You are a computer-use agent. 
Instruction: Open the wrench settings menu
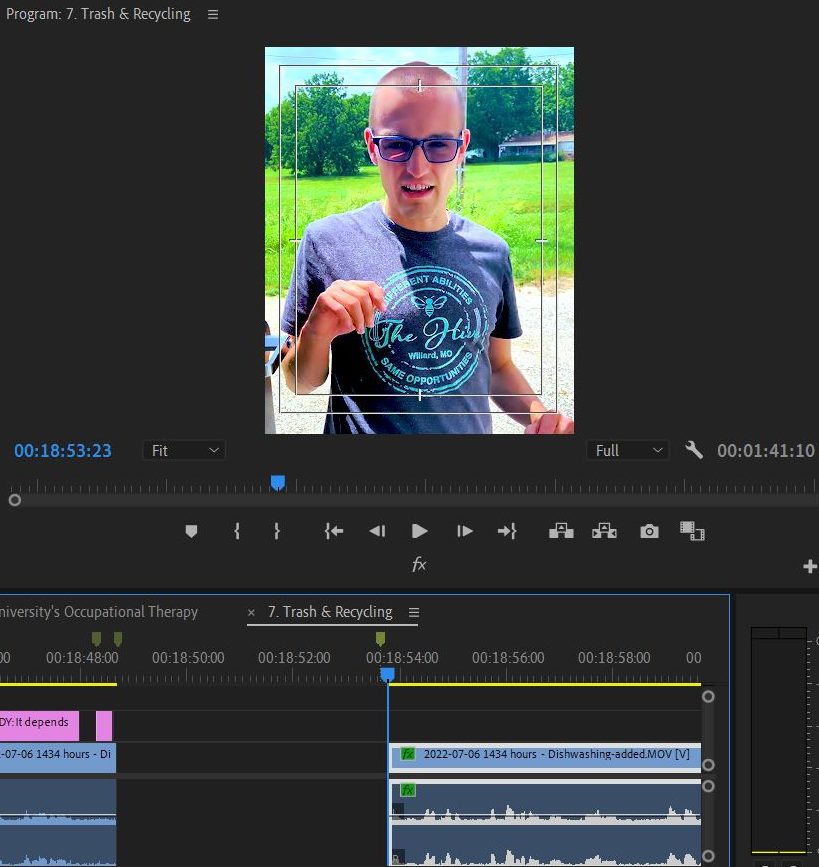(694, 451)
